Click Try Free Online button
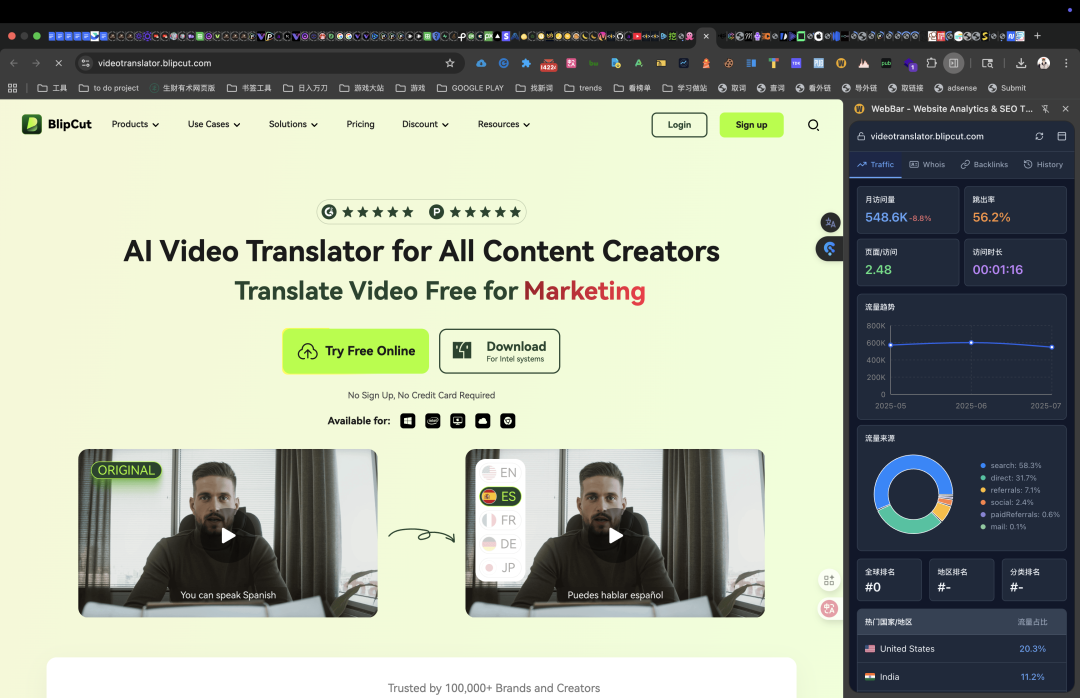The image size is (1080, 698). tap(355, 351)
